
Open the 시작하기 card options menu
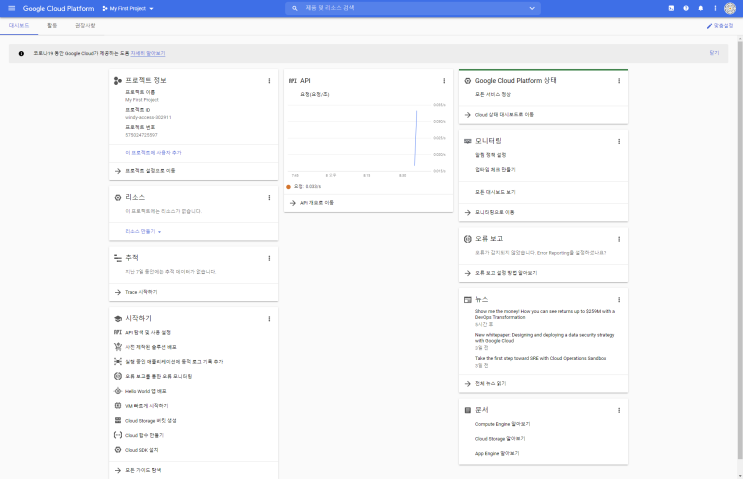pyautogui.click(x=269, y=319)
